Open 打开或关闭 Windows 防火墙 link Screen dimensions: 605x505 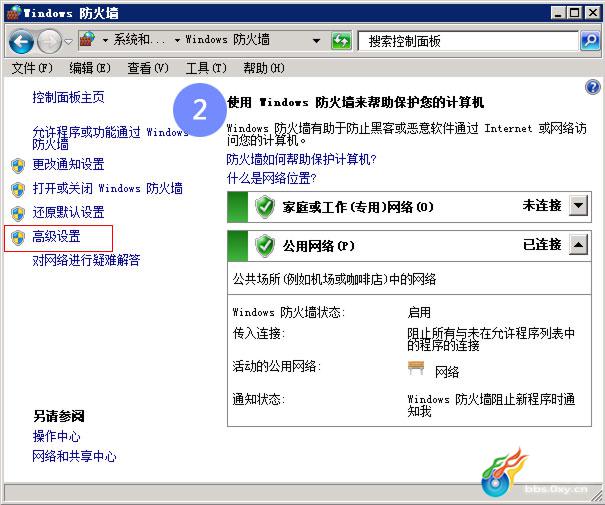[x=107, y=188]
